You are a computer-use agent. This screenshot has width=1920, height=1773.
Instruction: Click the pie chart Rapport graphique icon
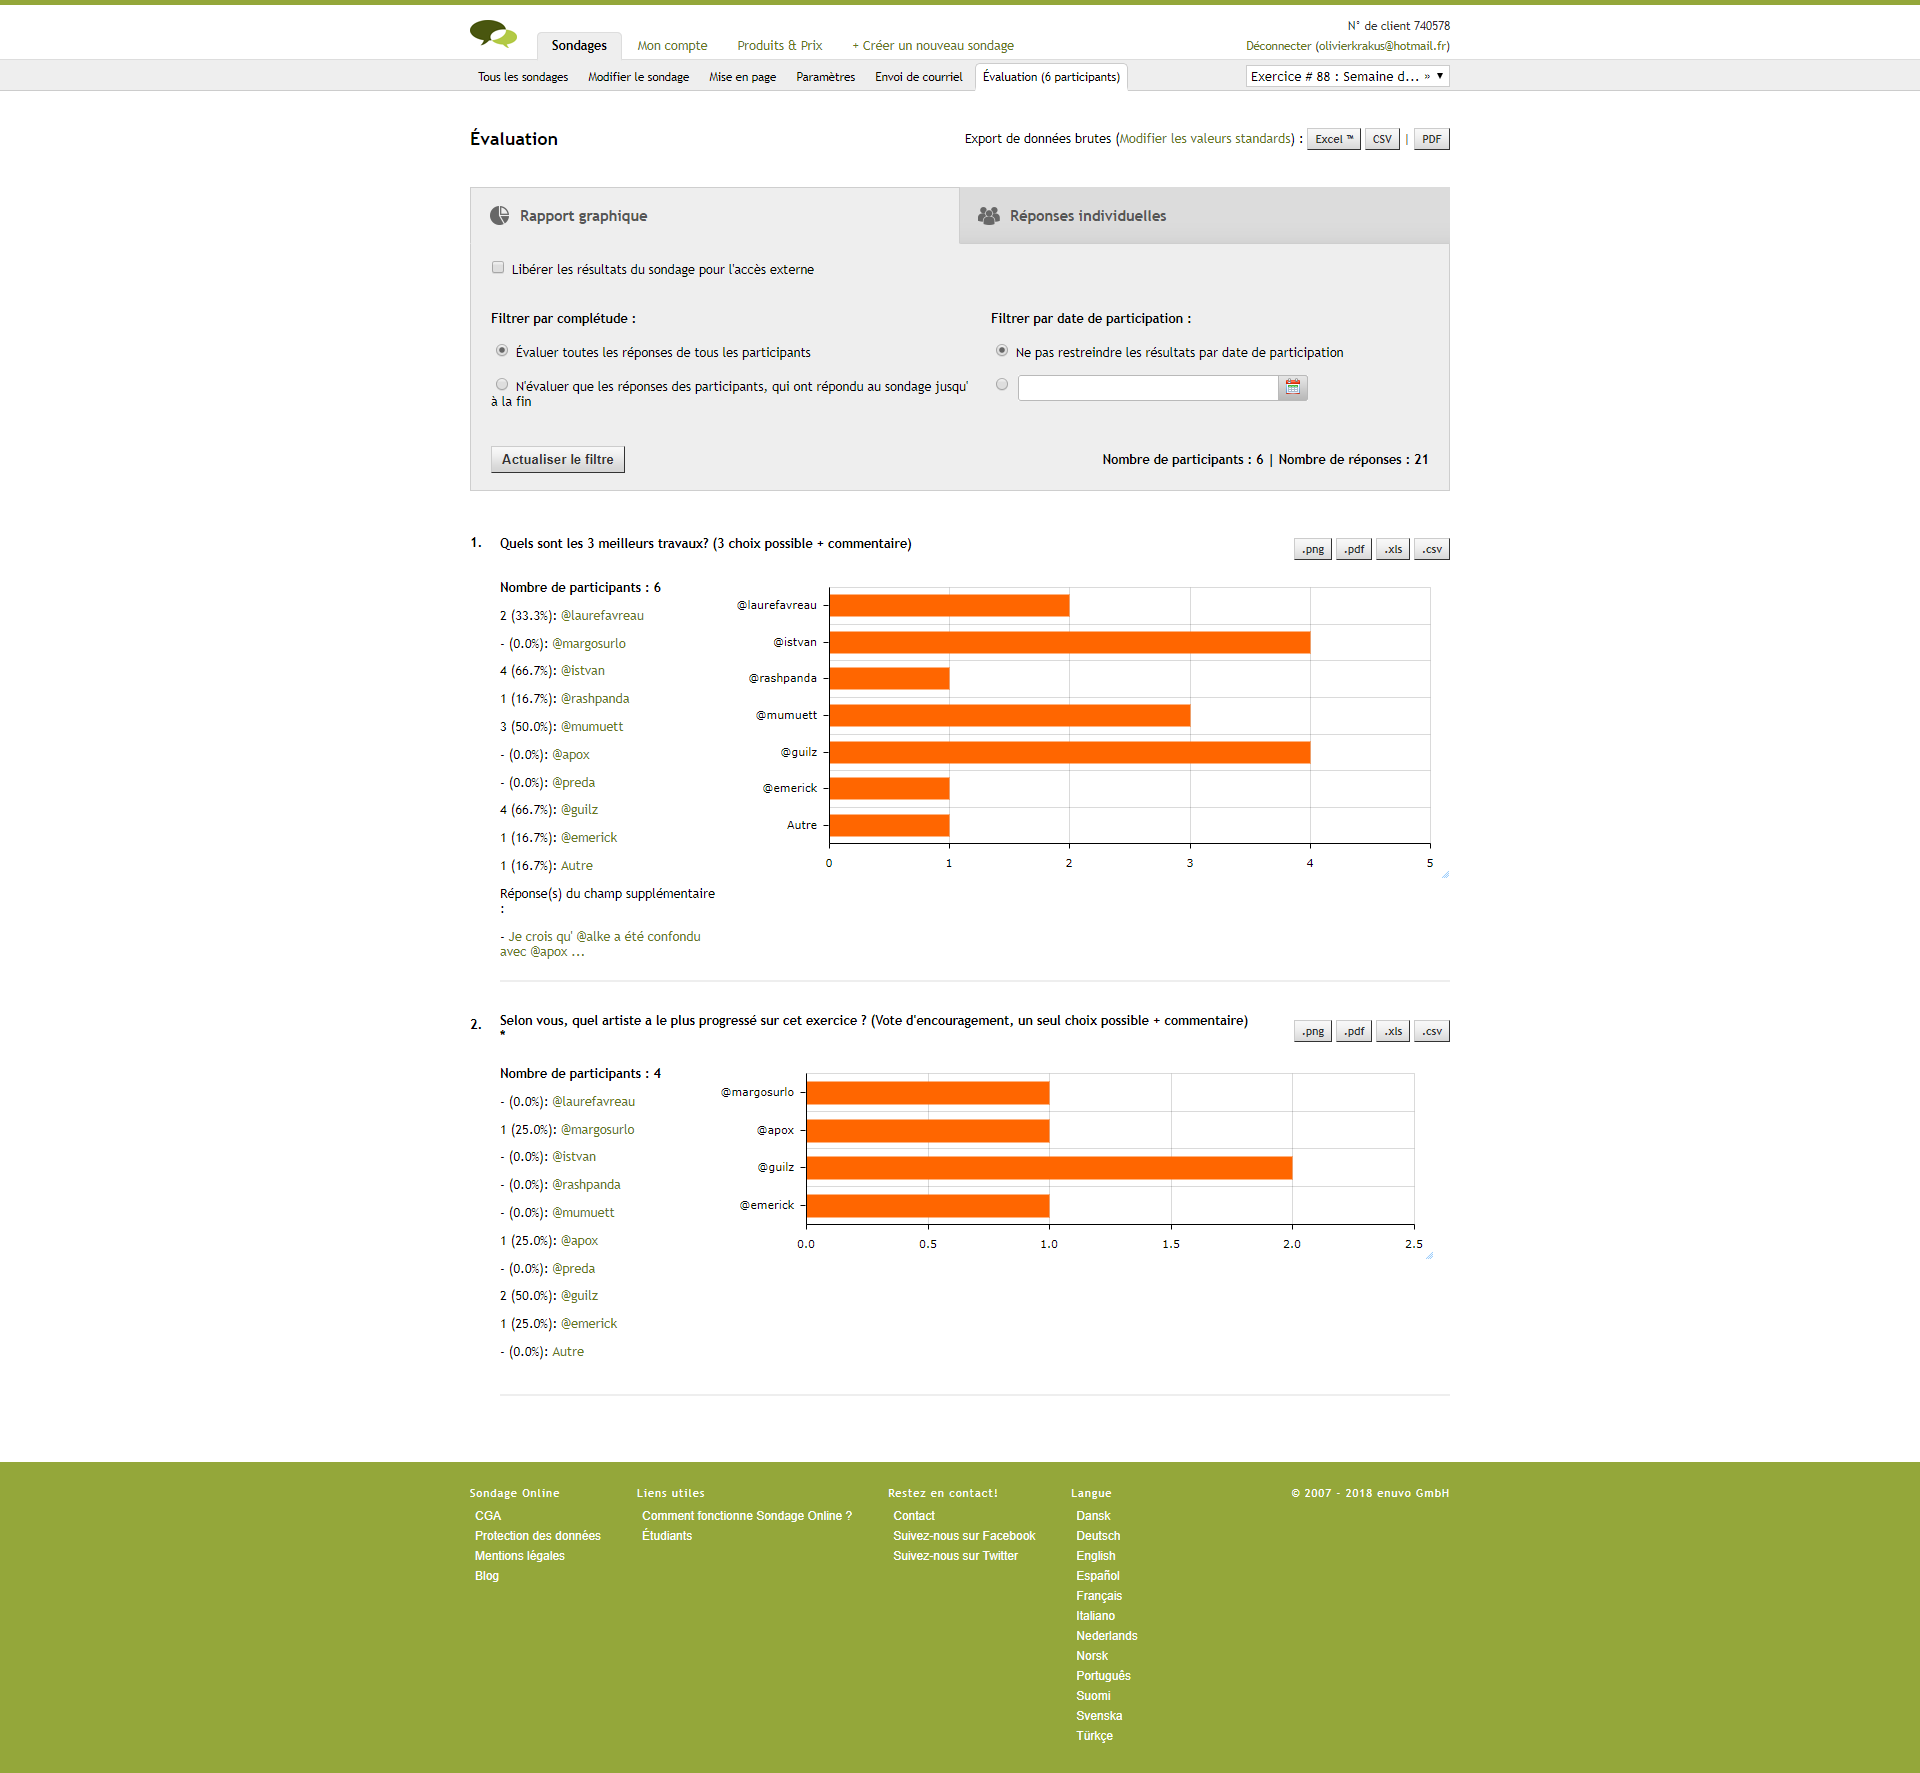tap(500, 216)
